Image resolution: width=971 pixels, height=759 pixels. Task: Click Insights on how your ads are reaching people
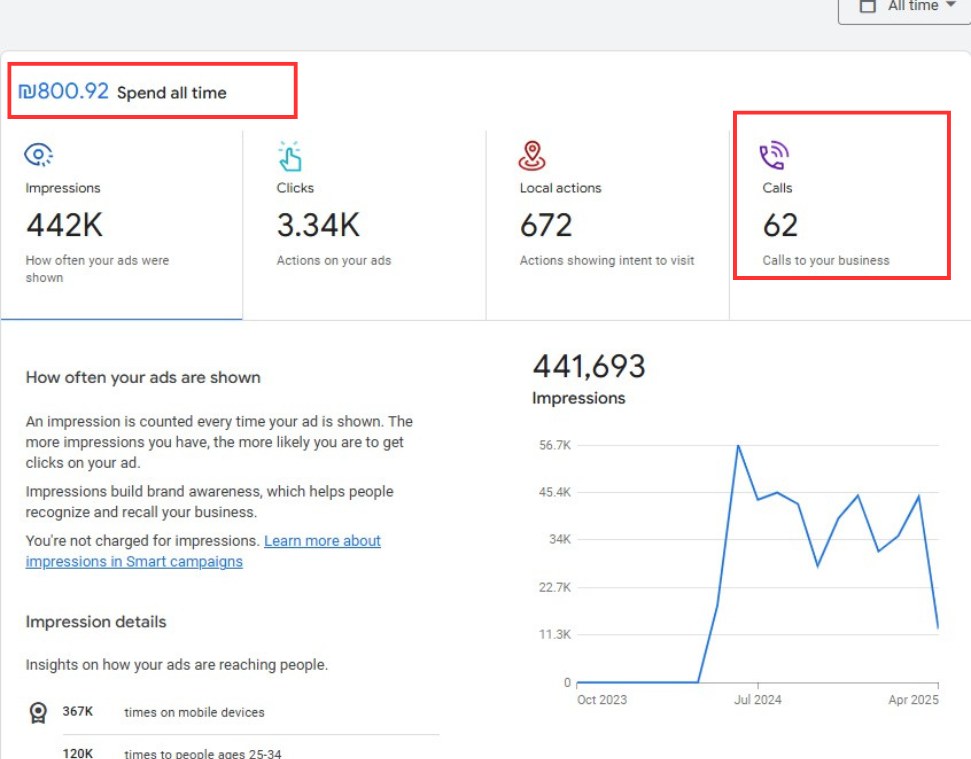[x=176, y=665]
